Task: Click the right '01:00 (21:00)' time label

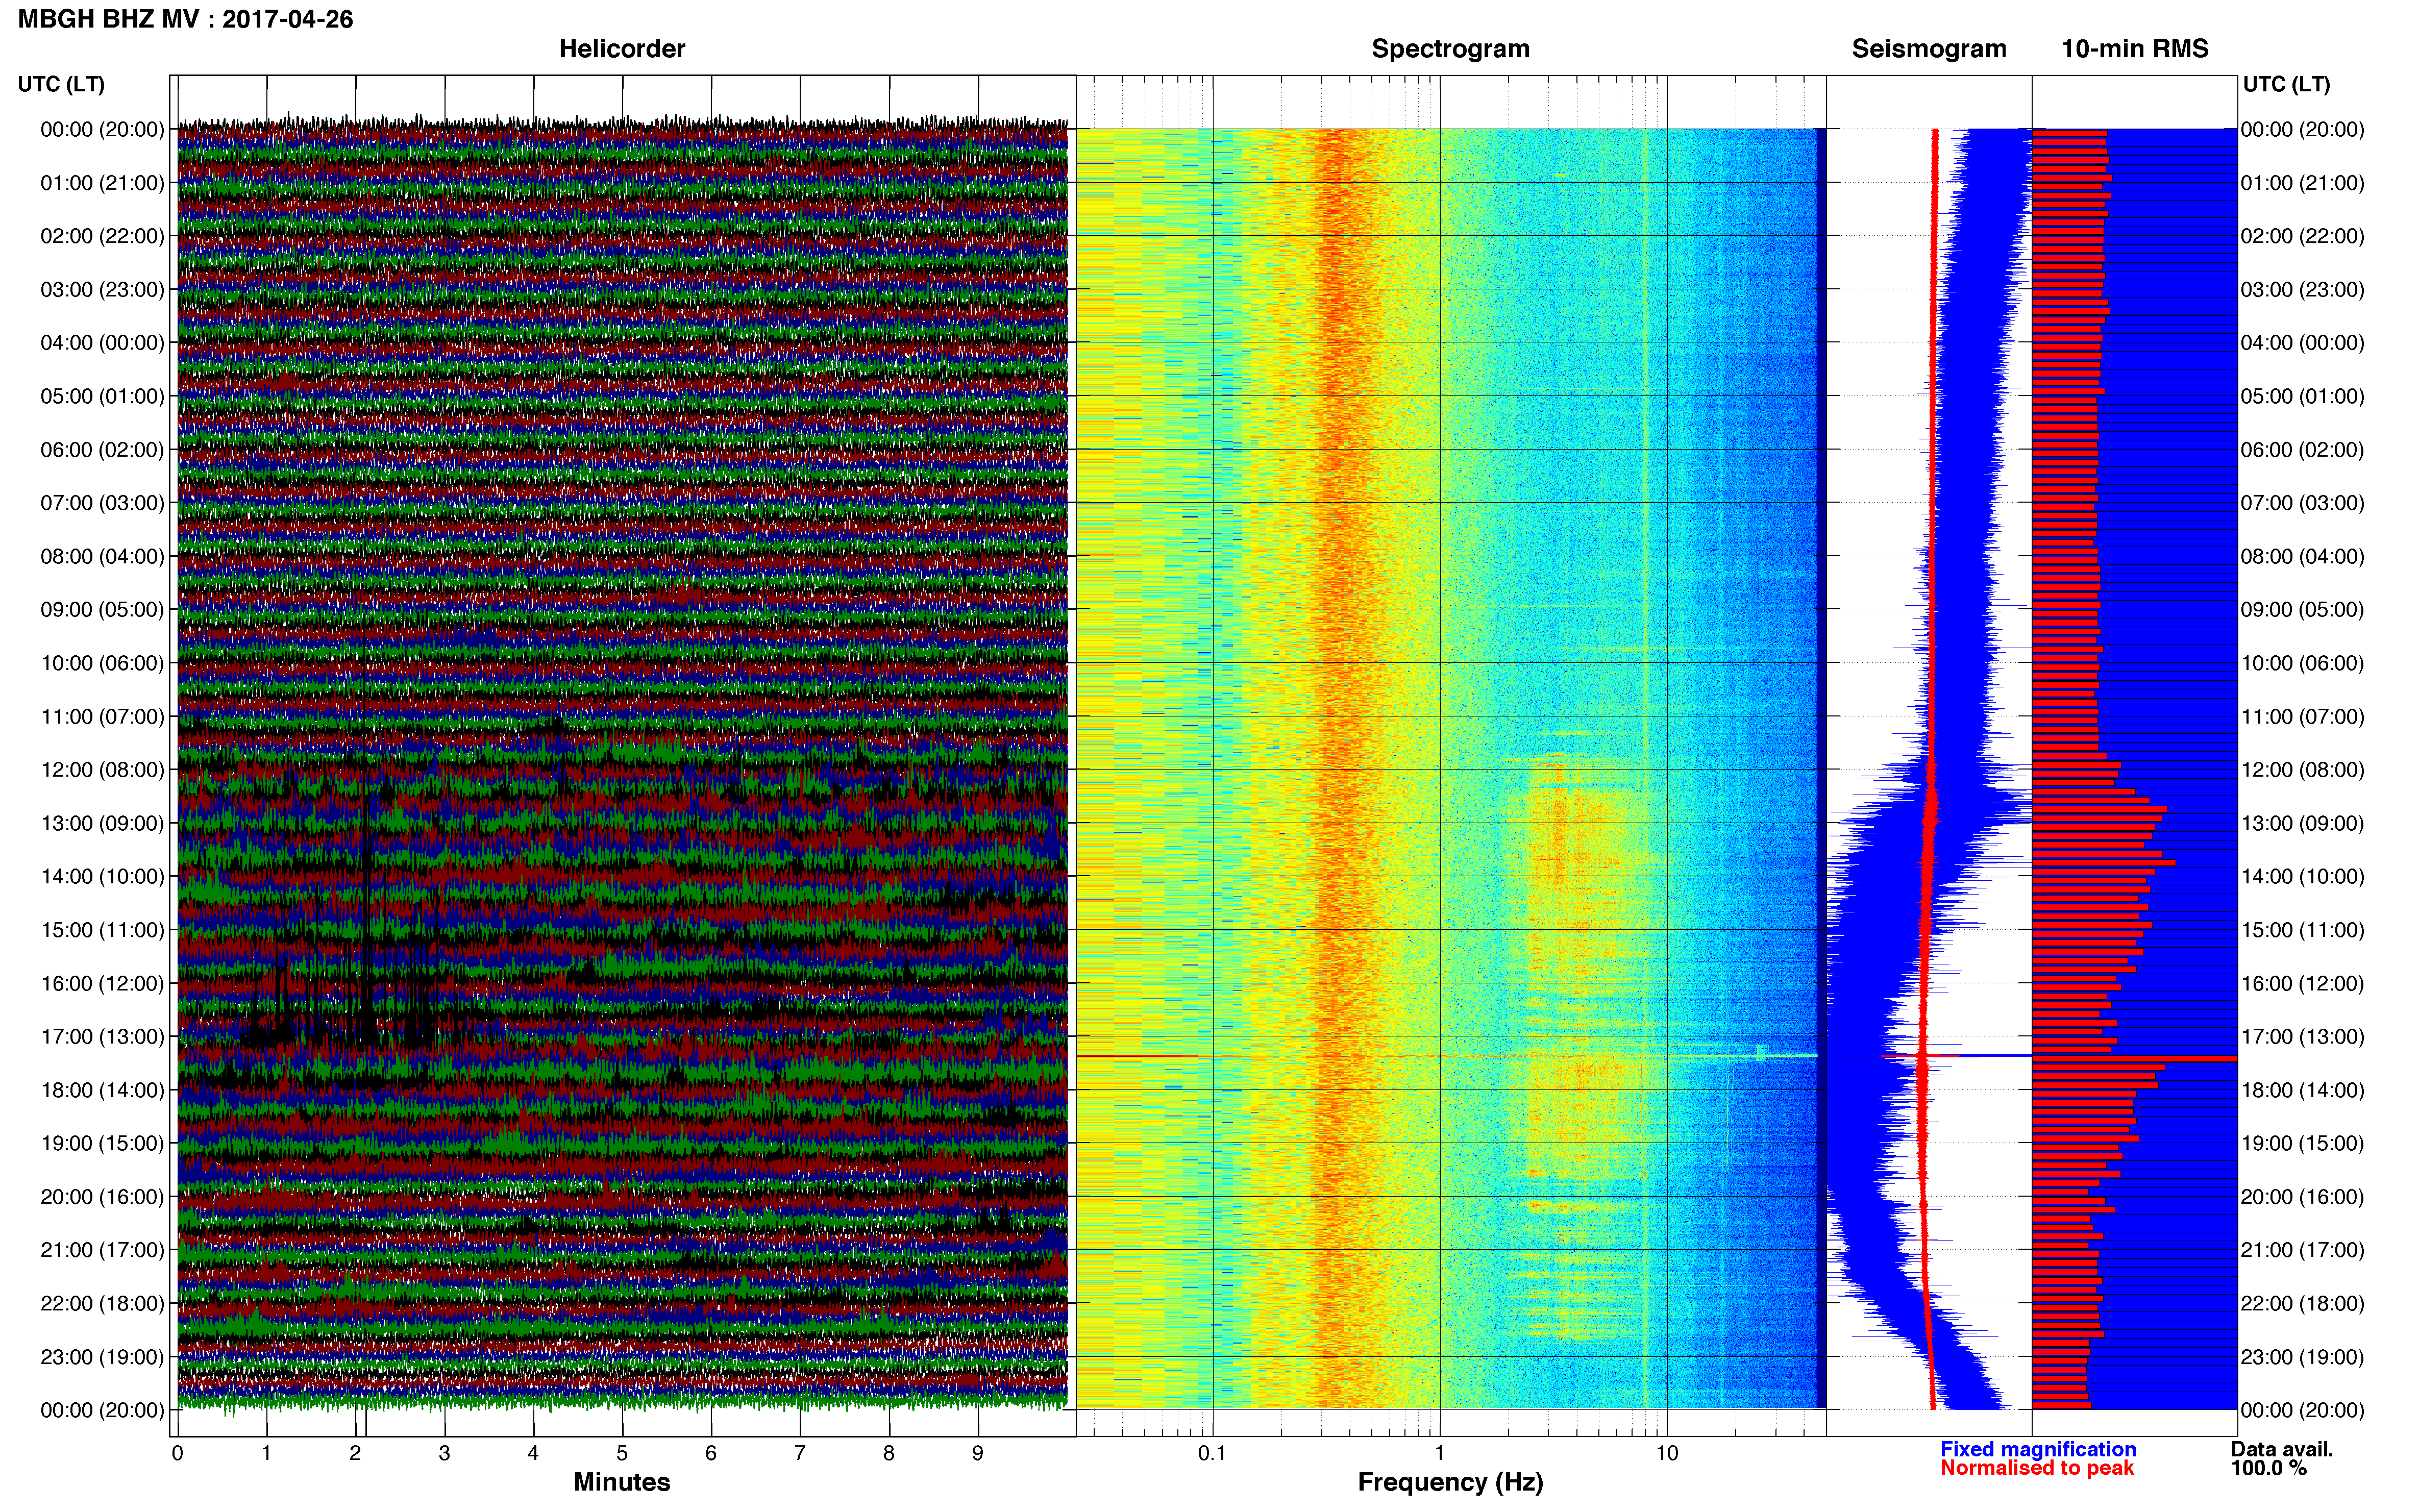Action: [x=2303, y=183]
